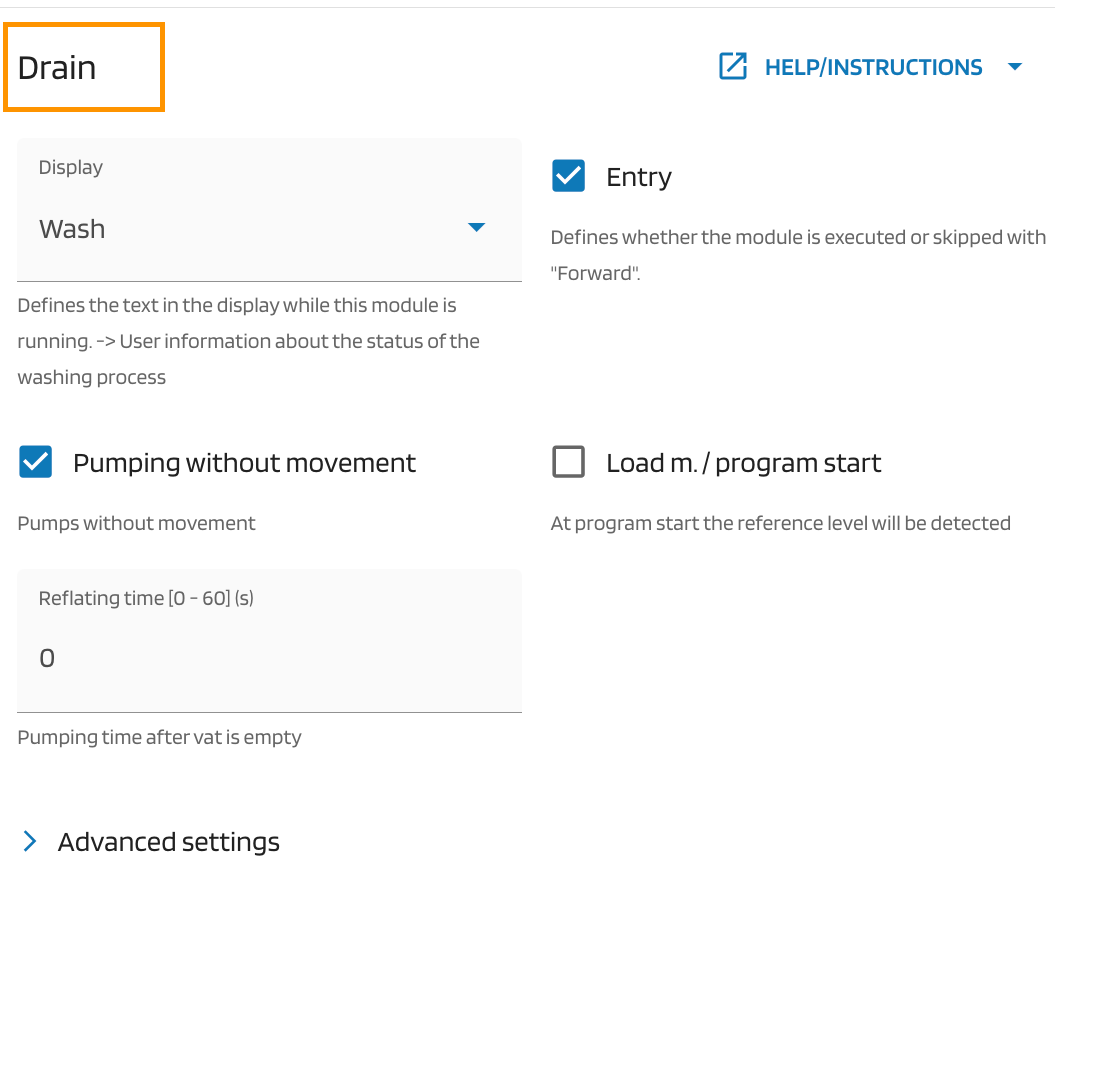Expand the Advanced settings chevron

coord(30,842)
